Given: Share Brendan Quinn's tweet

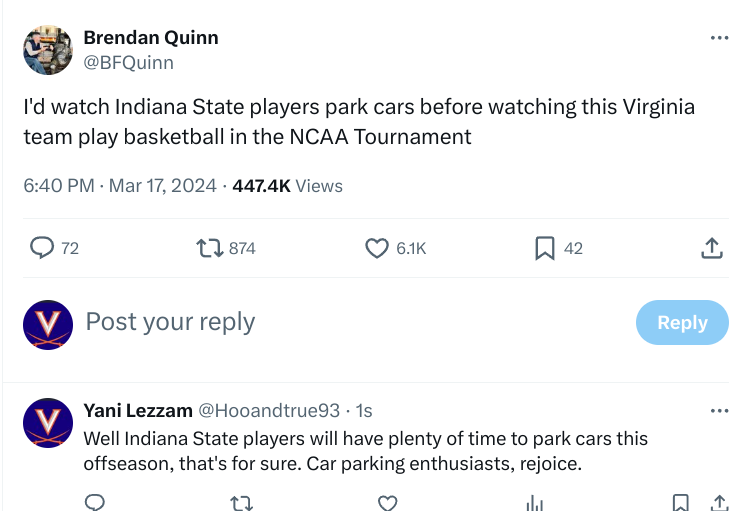Looking at the screenshot, I should [711, 247].
